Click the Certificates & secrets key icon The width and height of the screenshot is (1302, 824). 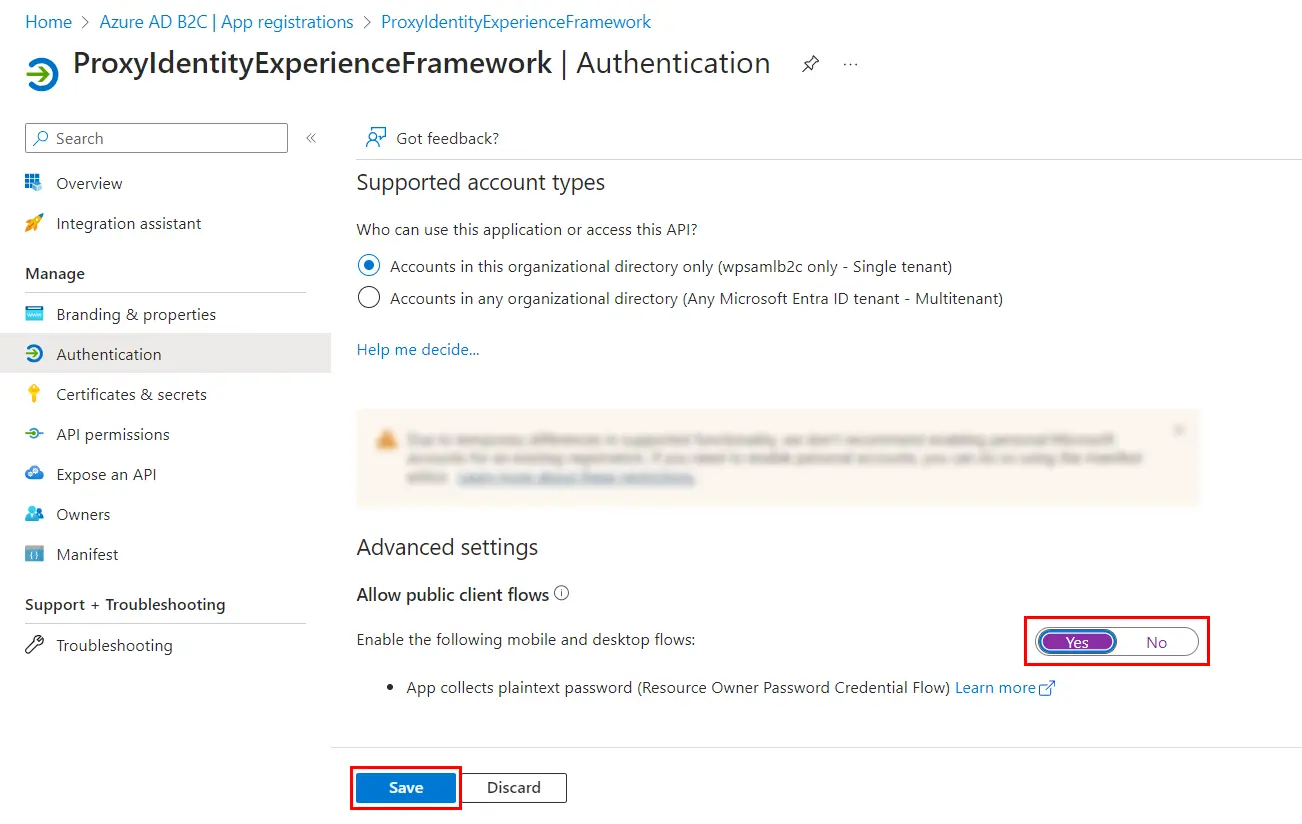[x=34, y=394]
